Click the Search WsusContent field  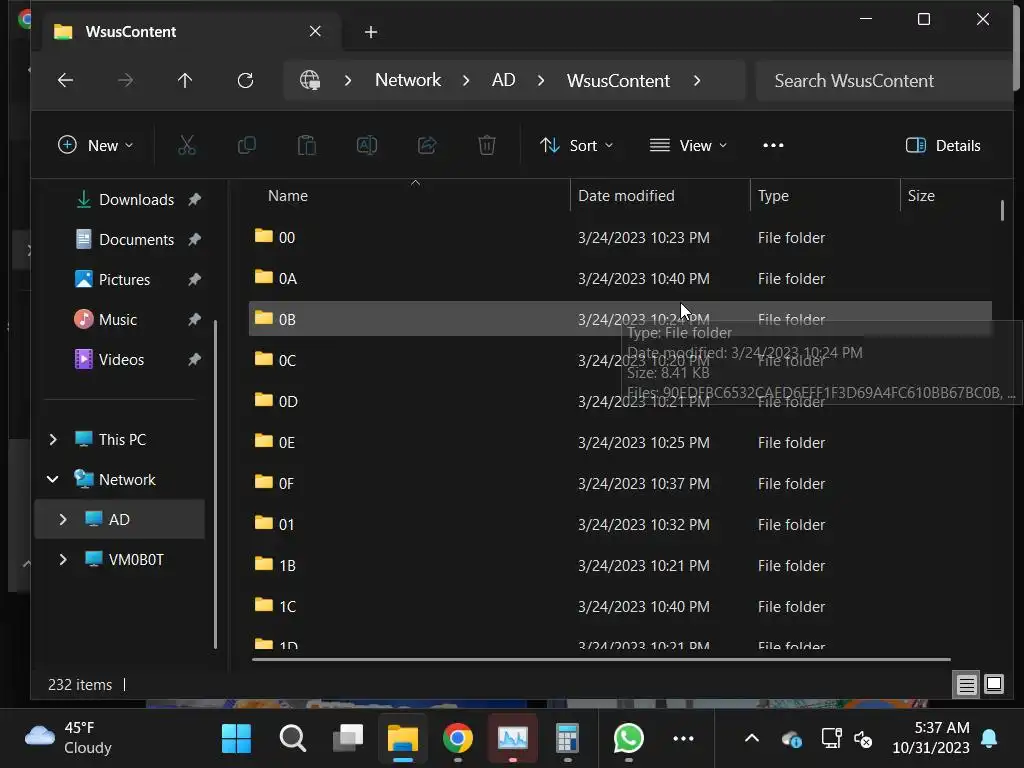coord(883,80)
